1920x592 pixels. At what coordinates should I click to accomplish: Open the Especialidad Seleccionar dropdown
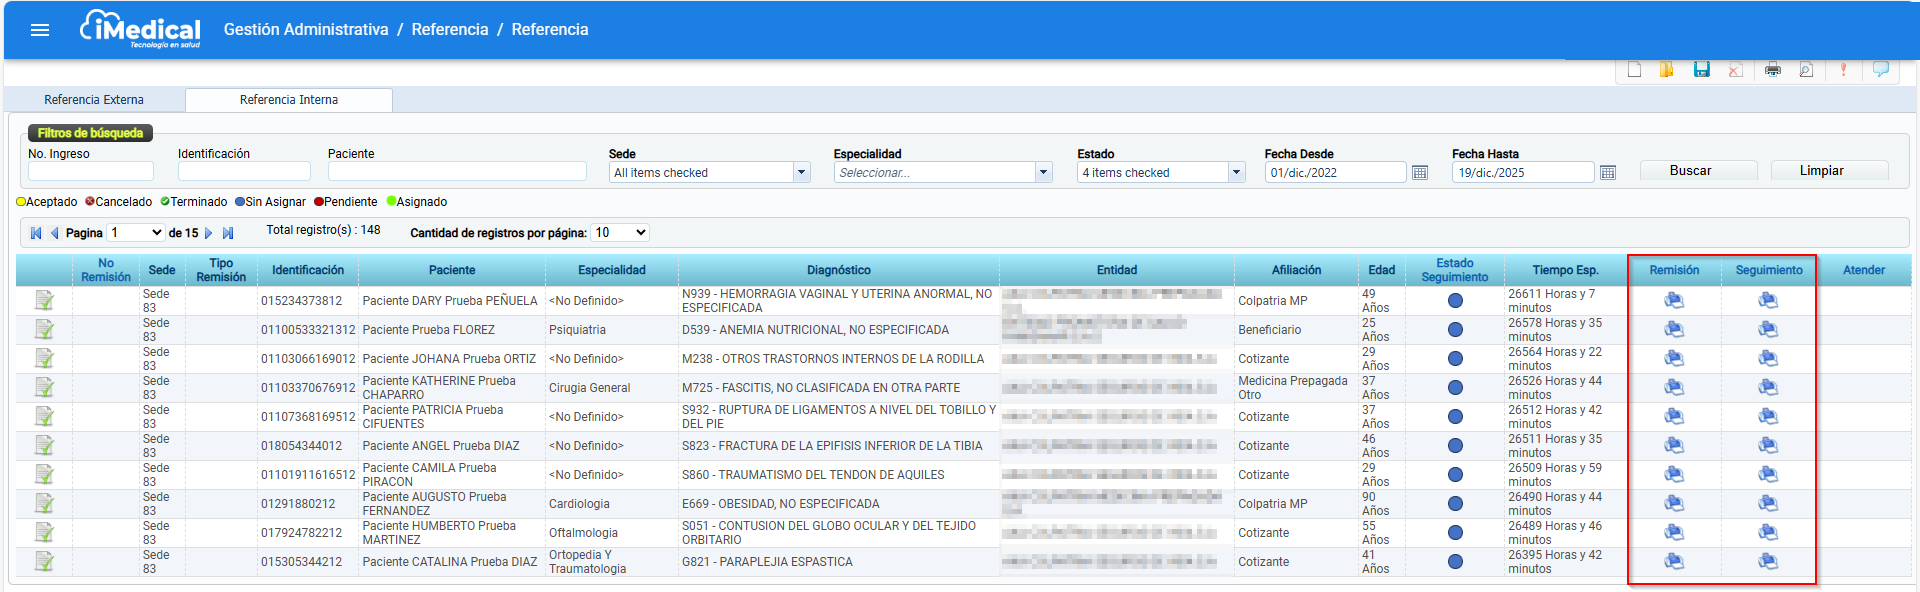coord(943,172)
